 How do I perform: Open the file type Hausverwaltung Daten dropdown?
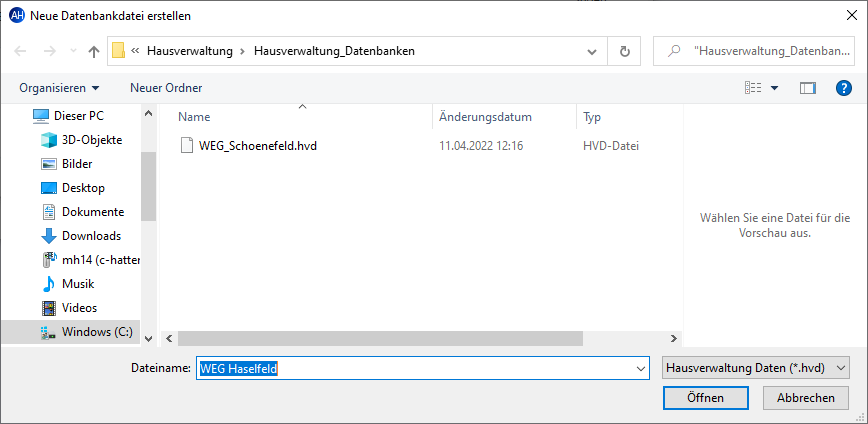tap(756, 368)
